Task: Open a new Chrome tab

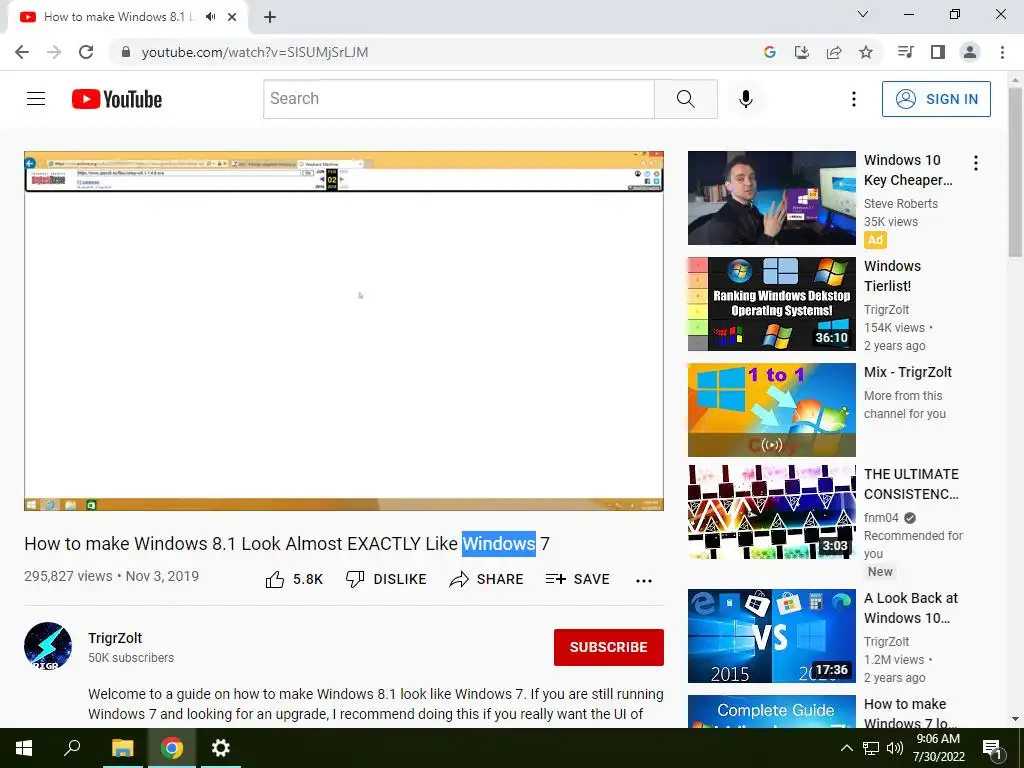Action: tap(270, 17)
